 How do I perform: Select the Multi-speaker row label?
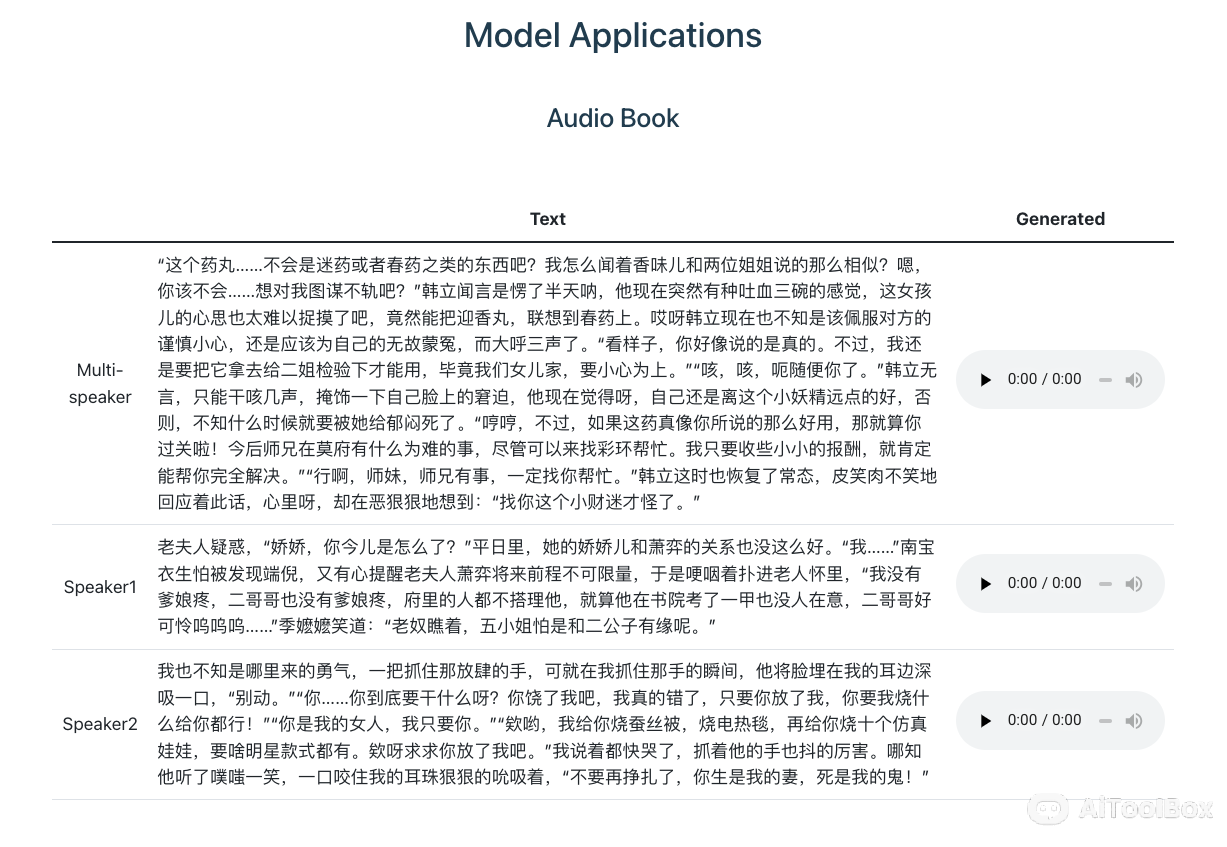(100, 384)
